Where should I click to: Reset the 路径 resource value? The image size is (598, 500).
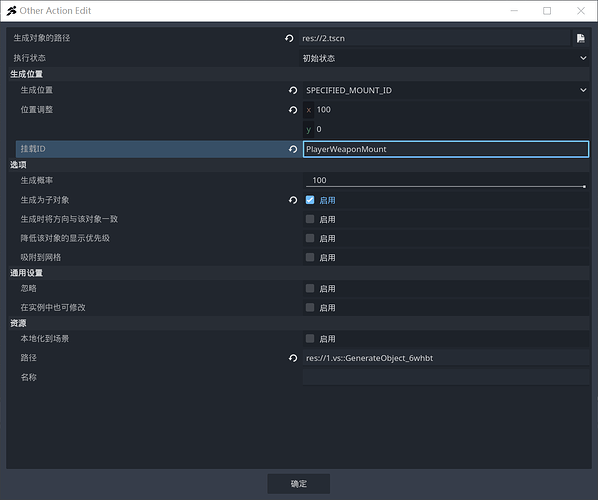[x=293, y=358]
